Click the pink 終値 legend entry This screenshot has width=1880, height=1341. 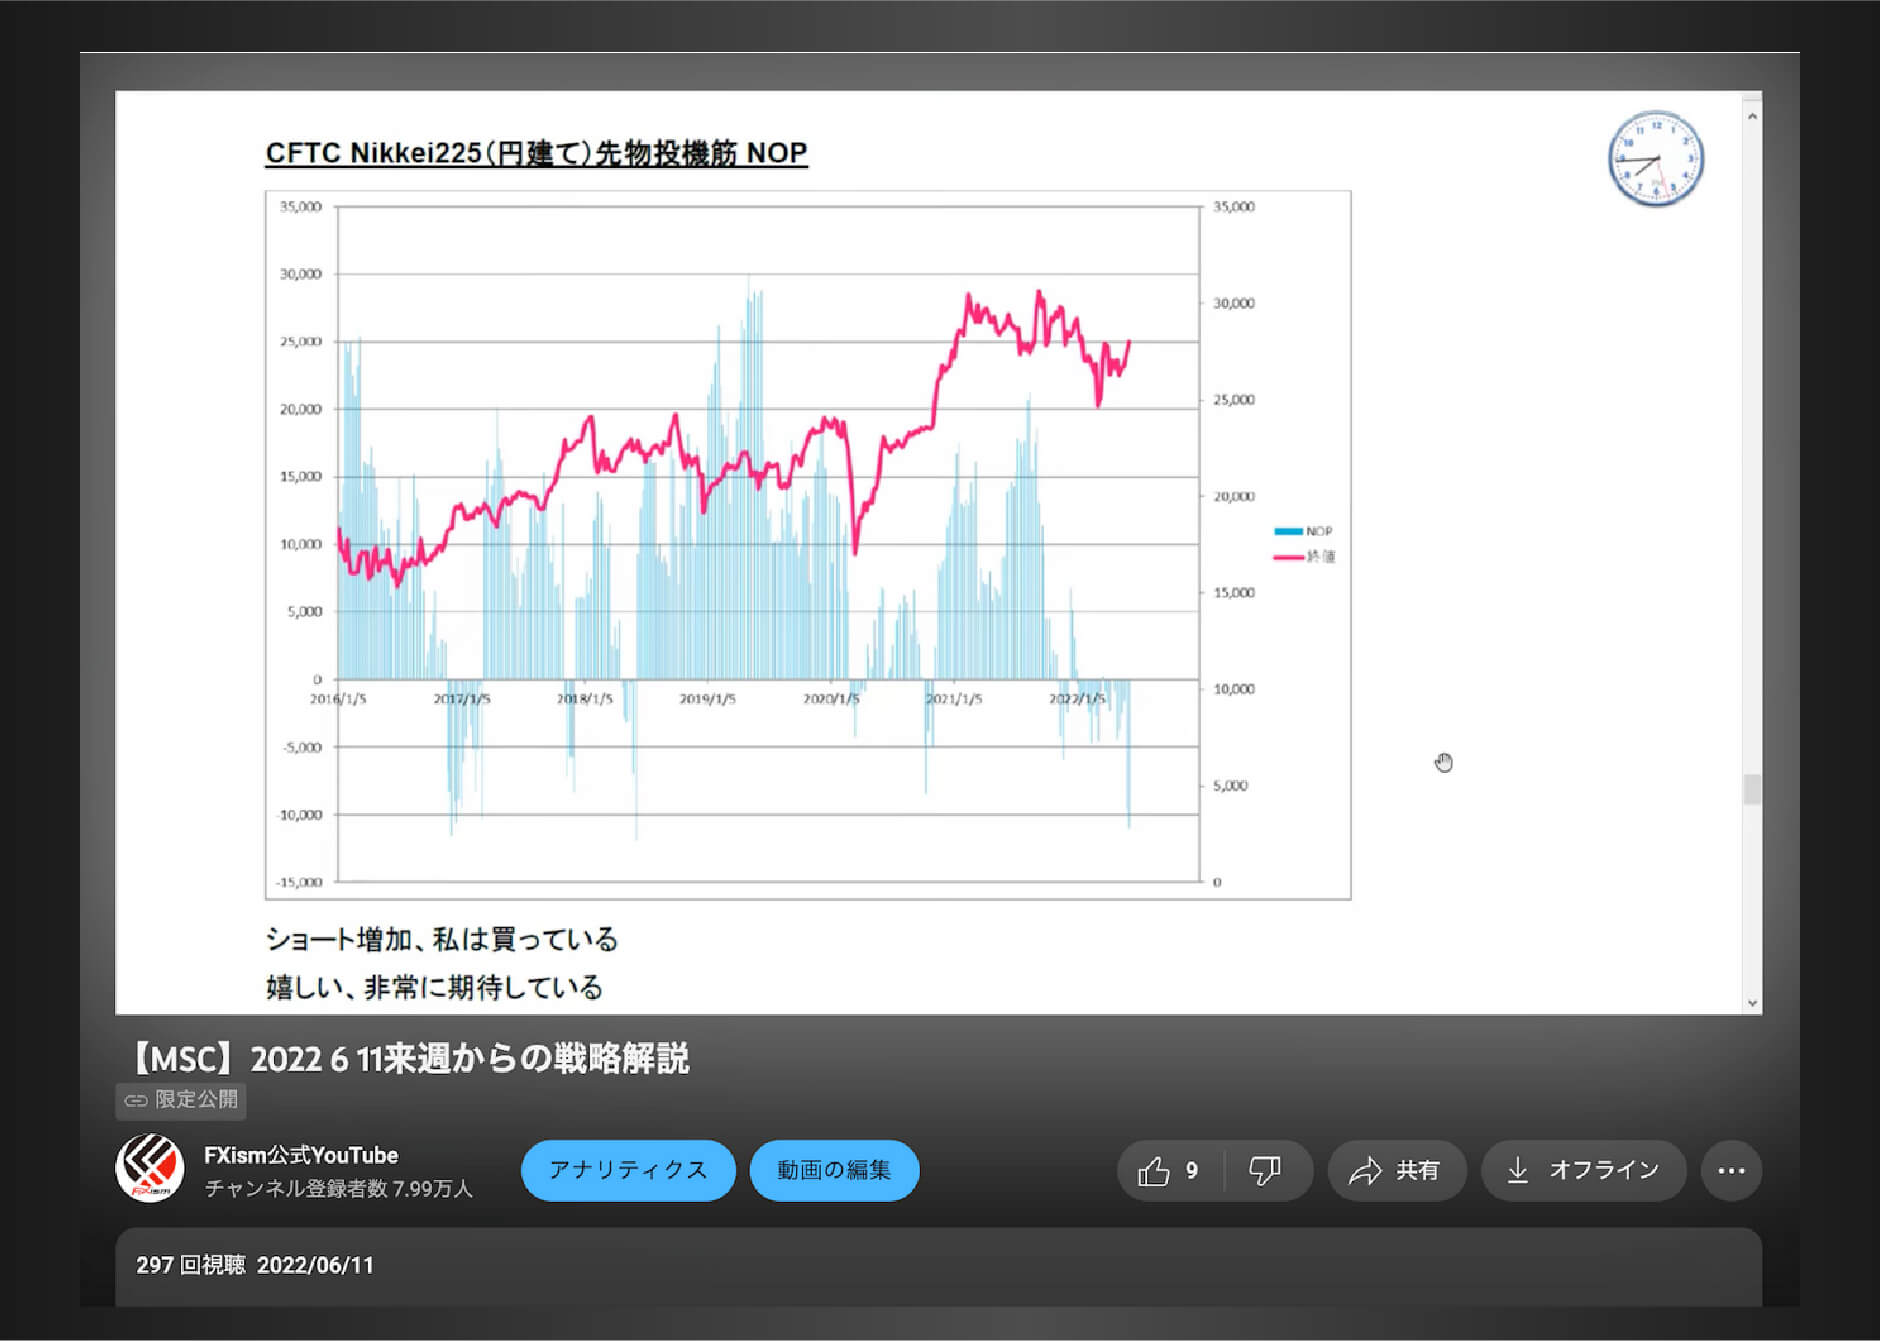coord(1304,556)
